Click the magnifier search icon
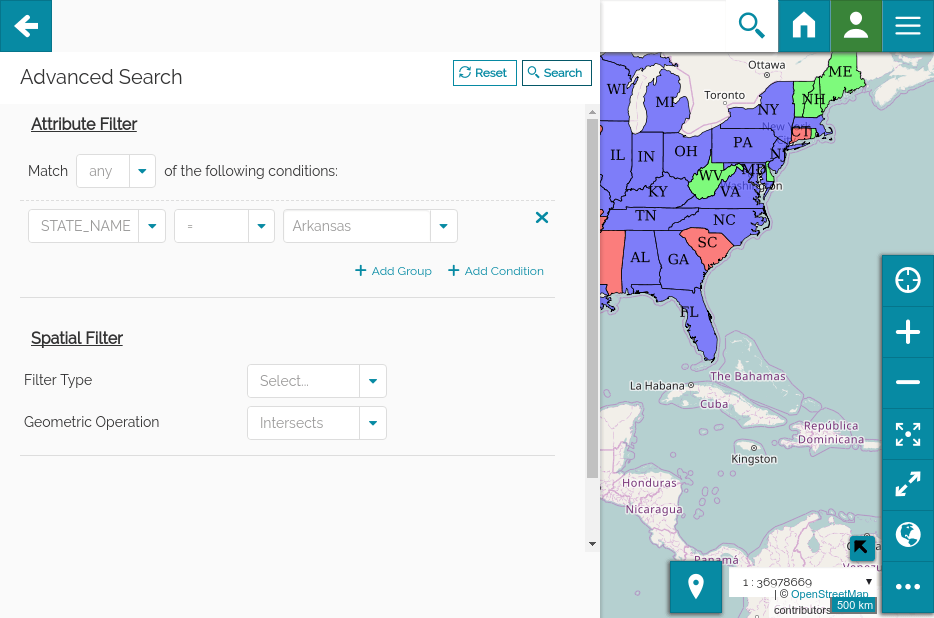 pos(751,26)
